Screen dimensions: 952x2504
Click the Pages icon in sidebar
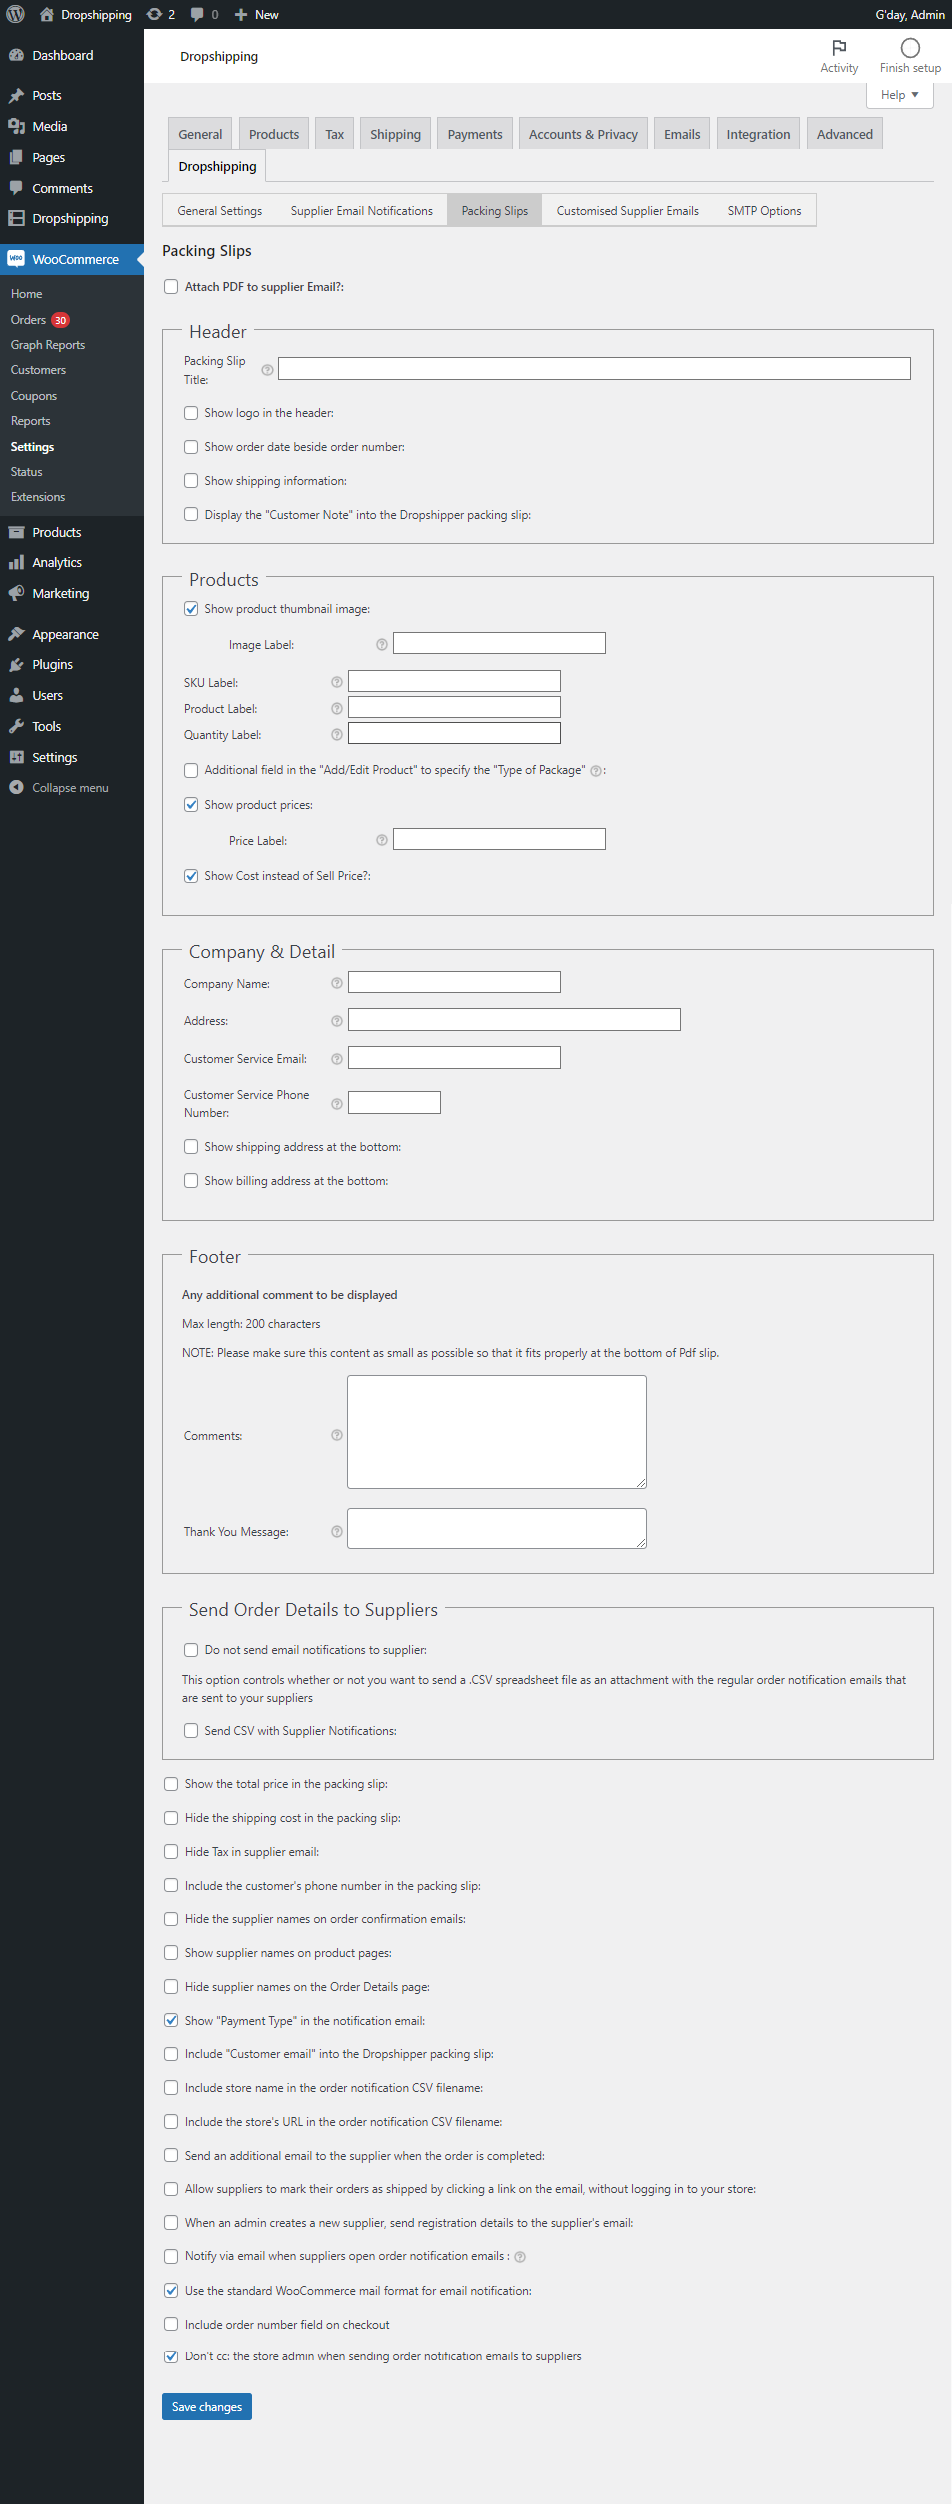[16, 157]
